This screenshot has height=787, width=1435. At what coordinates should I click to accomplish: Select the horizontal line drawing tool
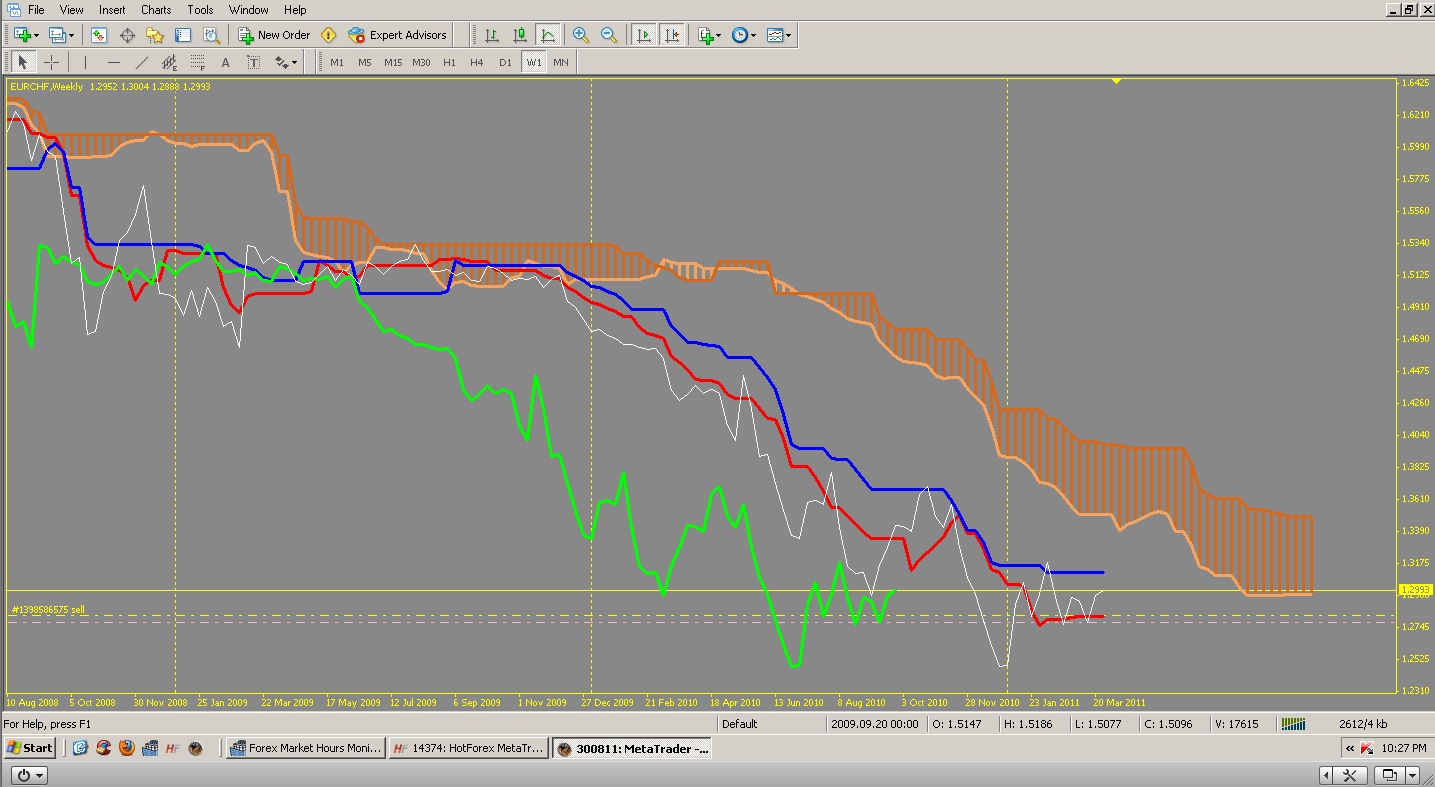(x=114, y=62)
